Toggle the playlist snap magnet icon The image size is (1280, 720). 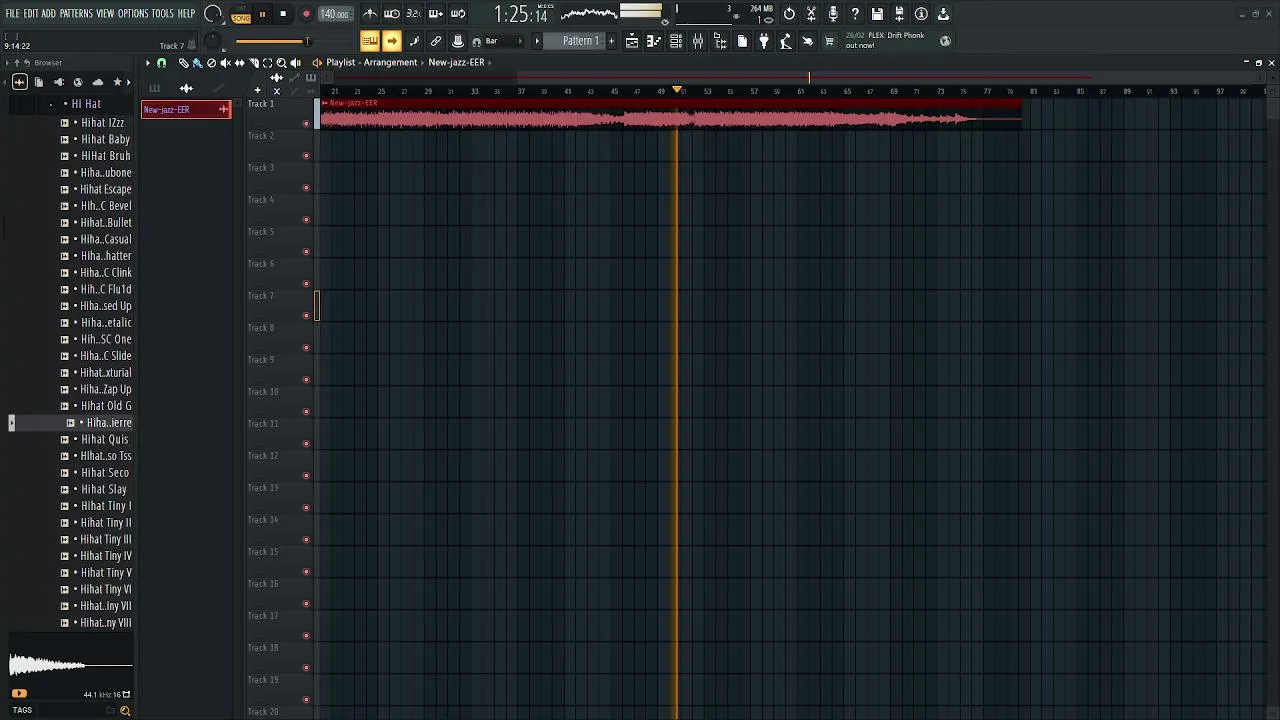(161, 62)
